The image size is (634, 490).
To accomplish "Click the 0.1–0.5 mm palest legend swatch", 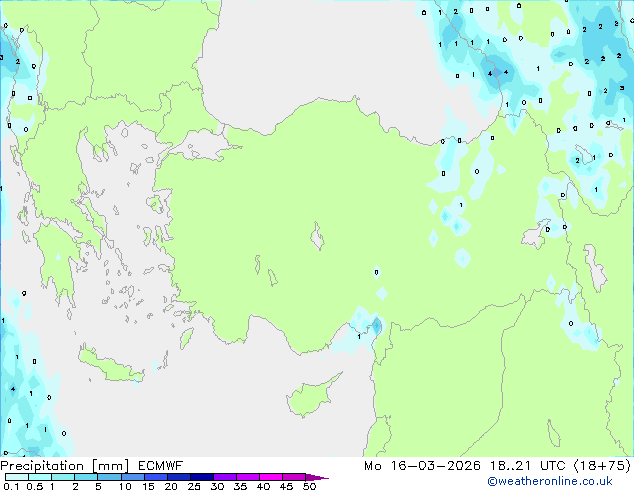I will point(17,477).
